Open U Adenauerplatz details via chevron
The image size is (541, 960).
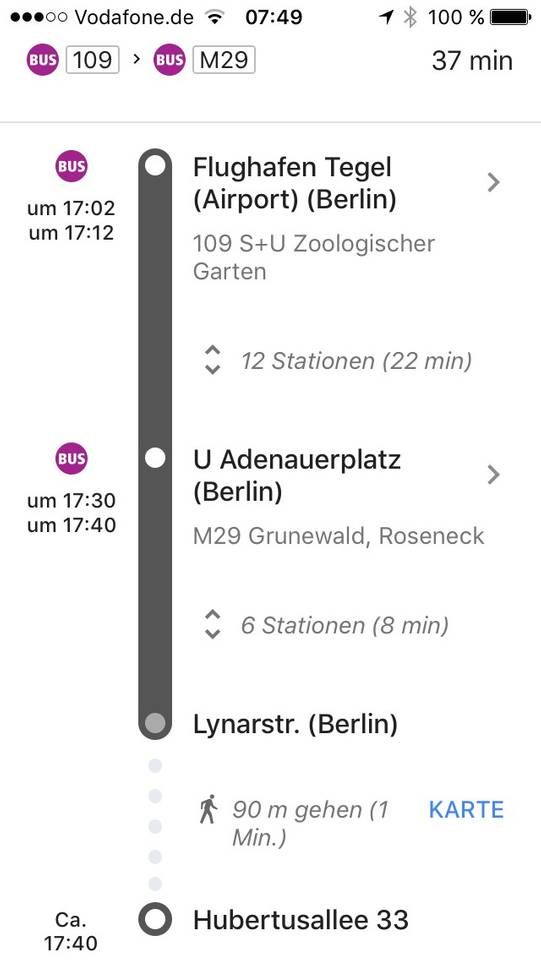pos(493,474)
